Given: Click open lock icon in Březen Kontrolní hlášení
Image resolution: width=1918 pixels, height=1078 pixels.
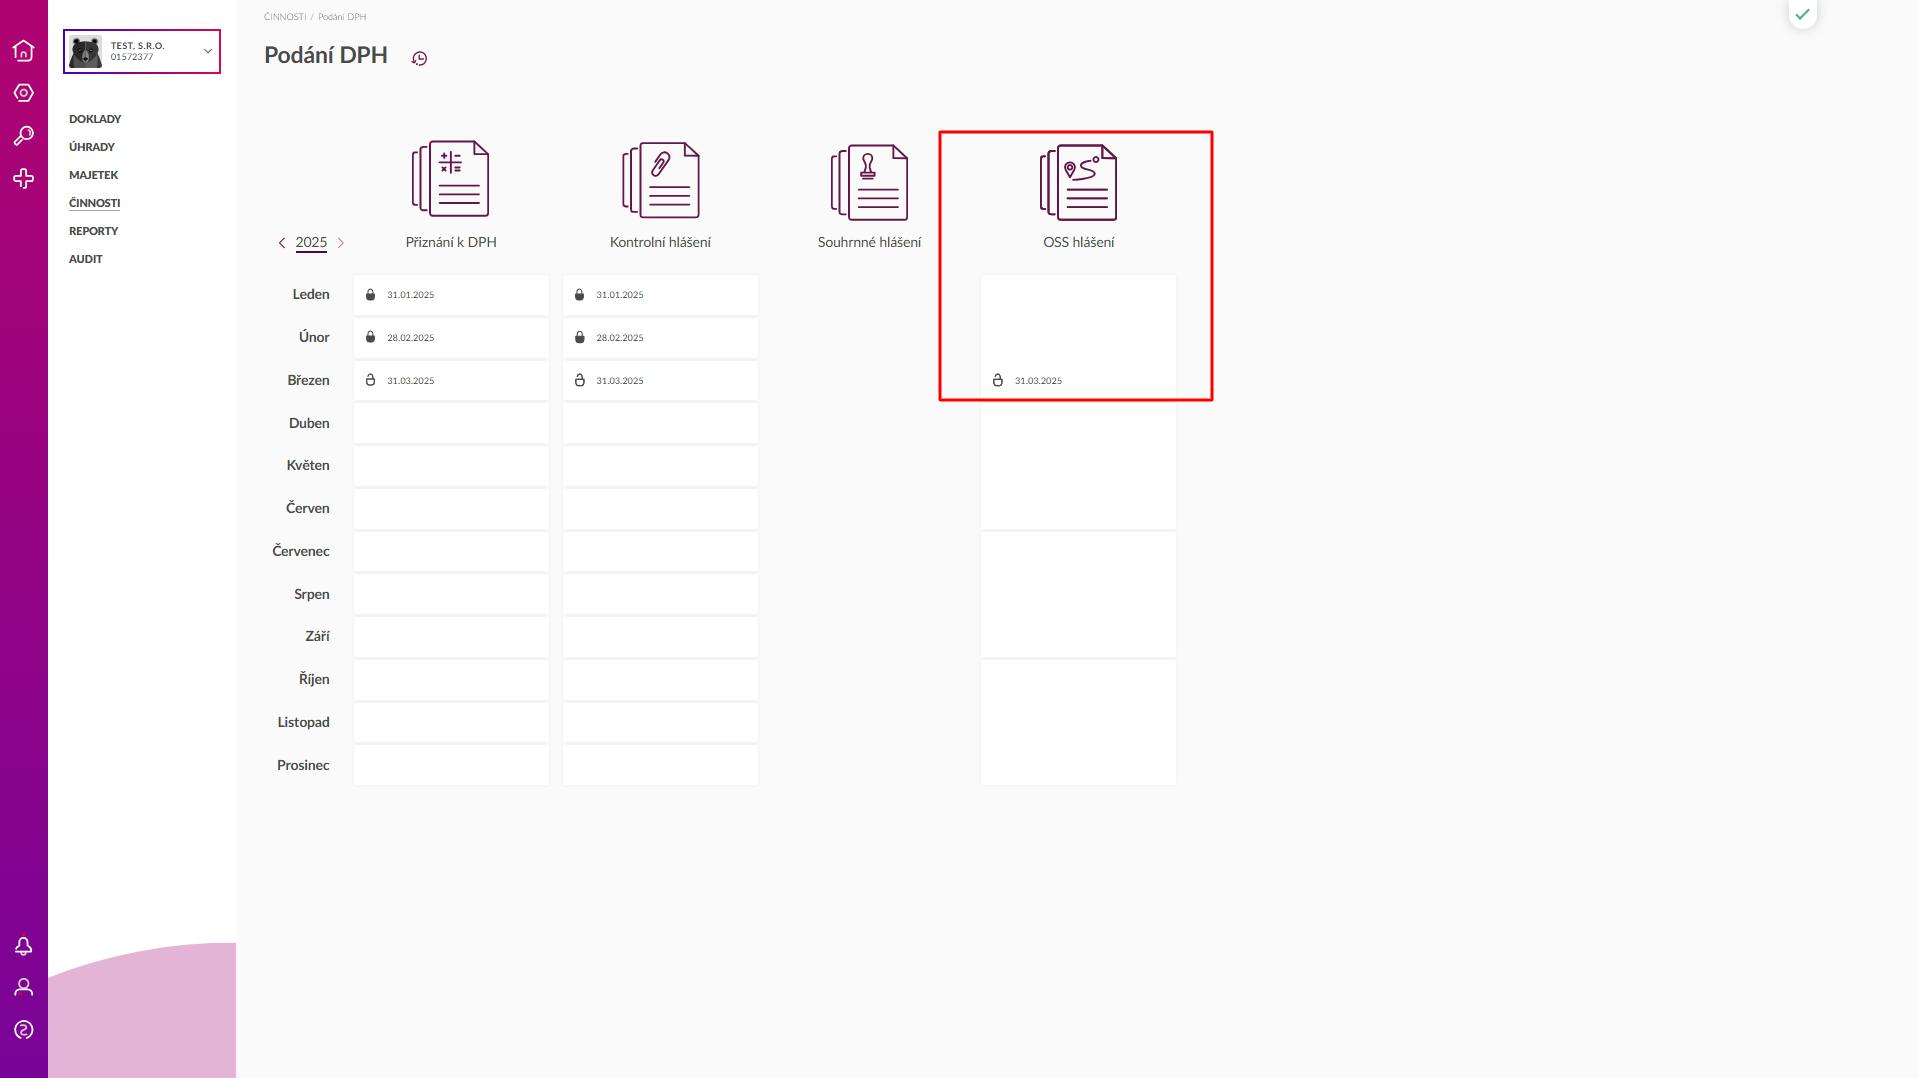Looking at the screenshot, I should point(579,380).
